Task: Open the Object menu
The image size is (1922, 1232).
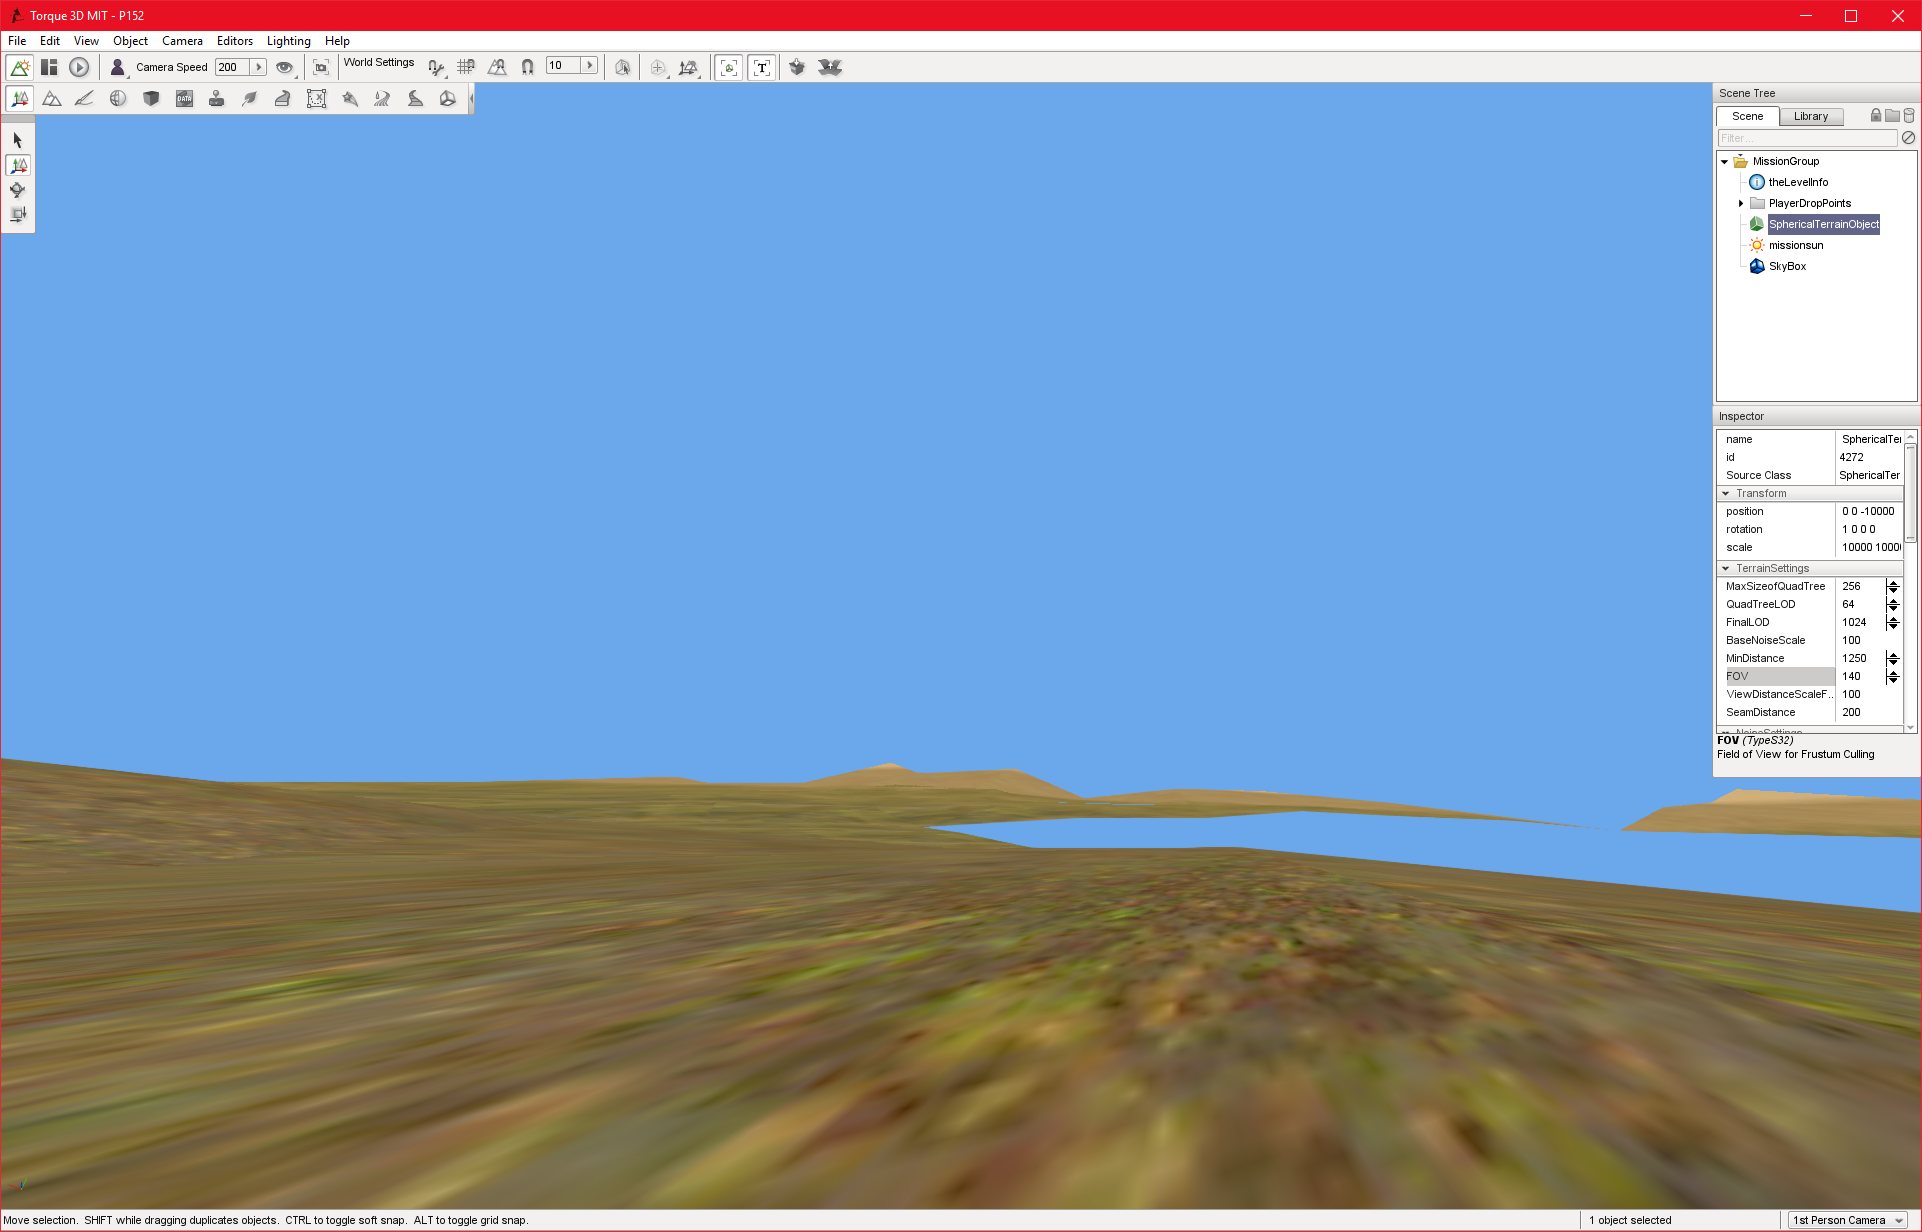Action: point(130,41)
